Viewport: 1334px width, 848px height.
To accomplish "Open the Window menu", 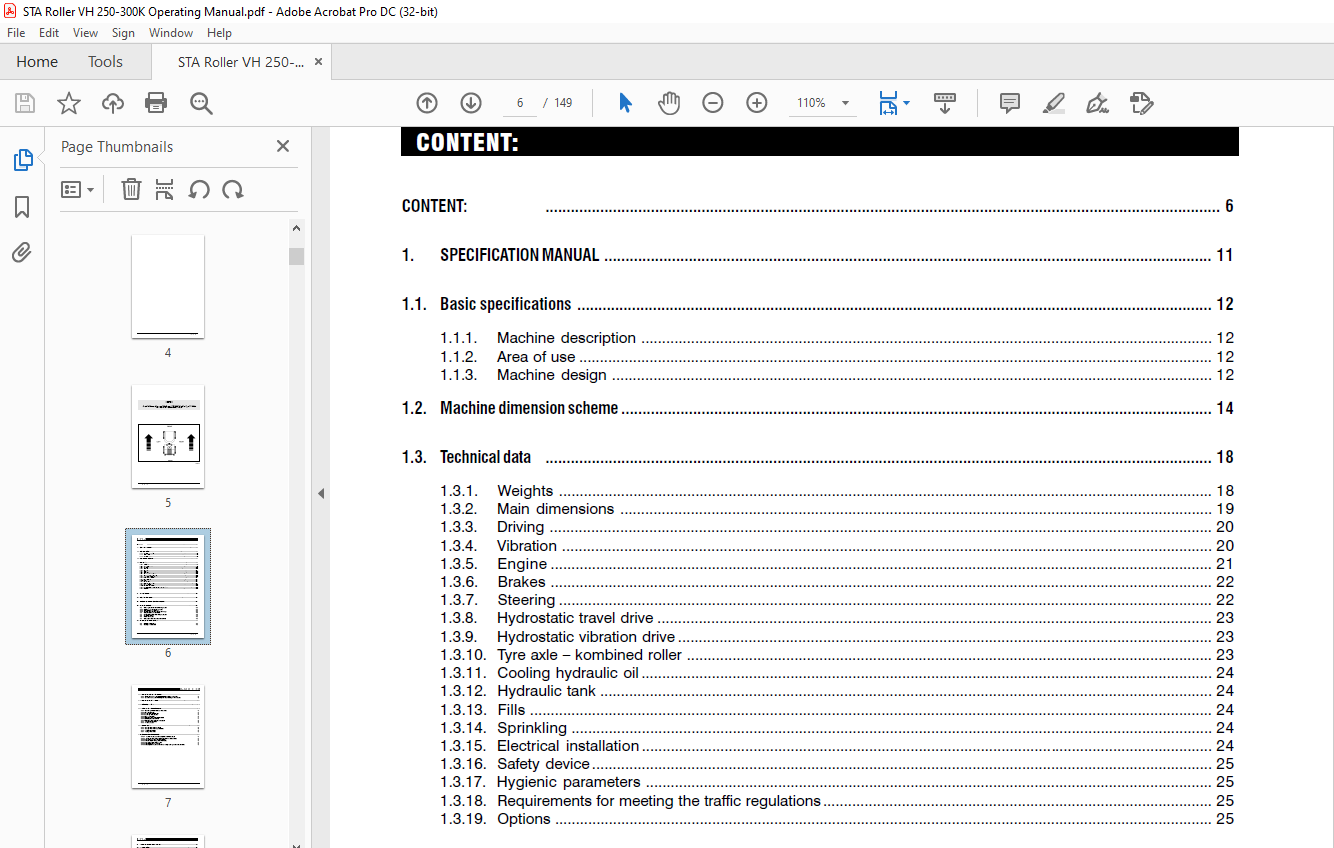I will (x=171, y=33).
